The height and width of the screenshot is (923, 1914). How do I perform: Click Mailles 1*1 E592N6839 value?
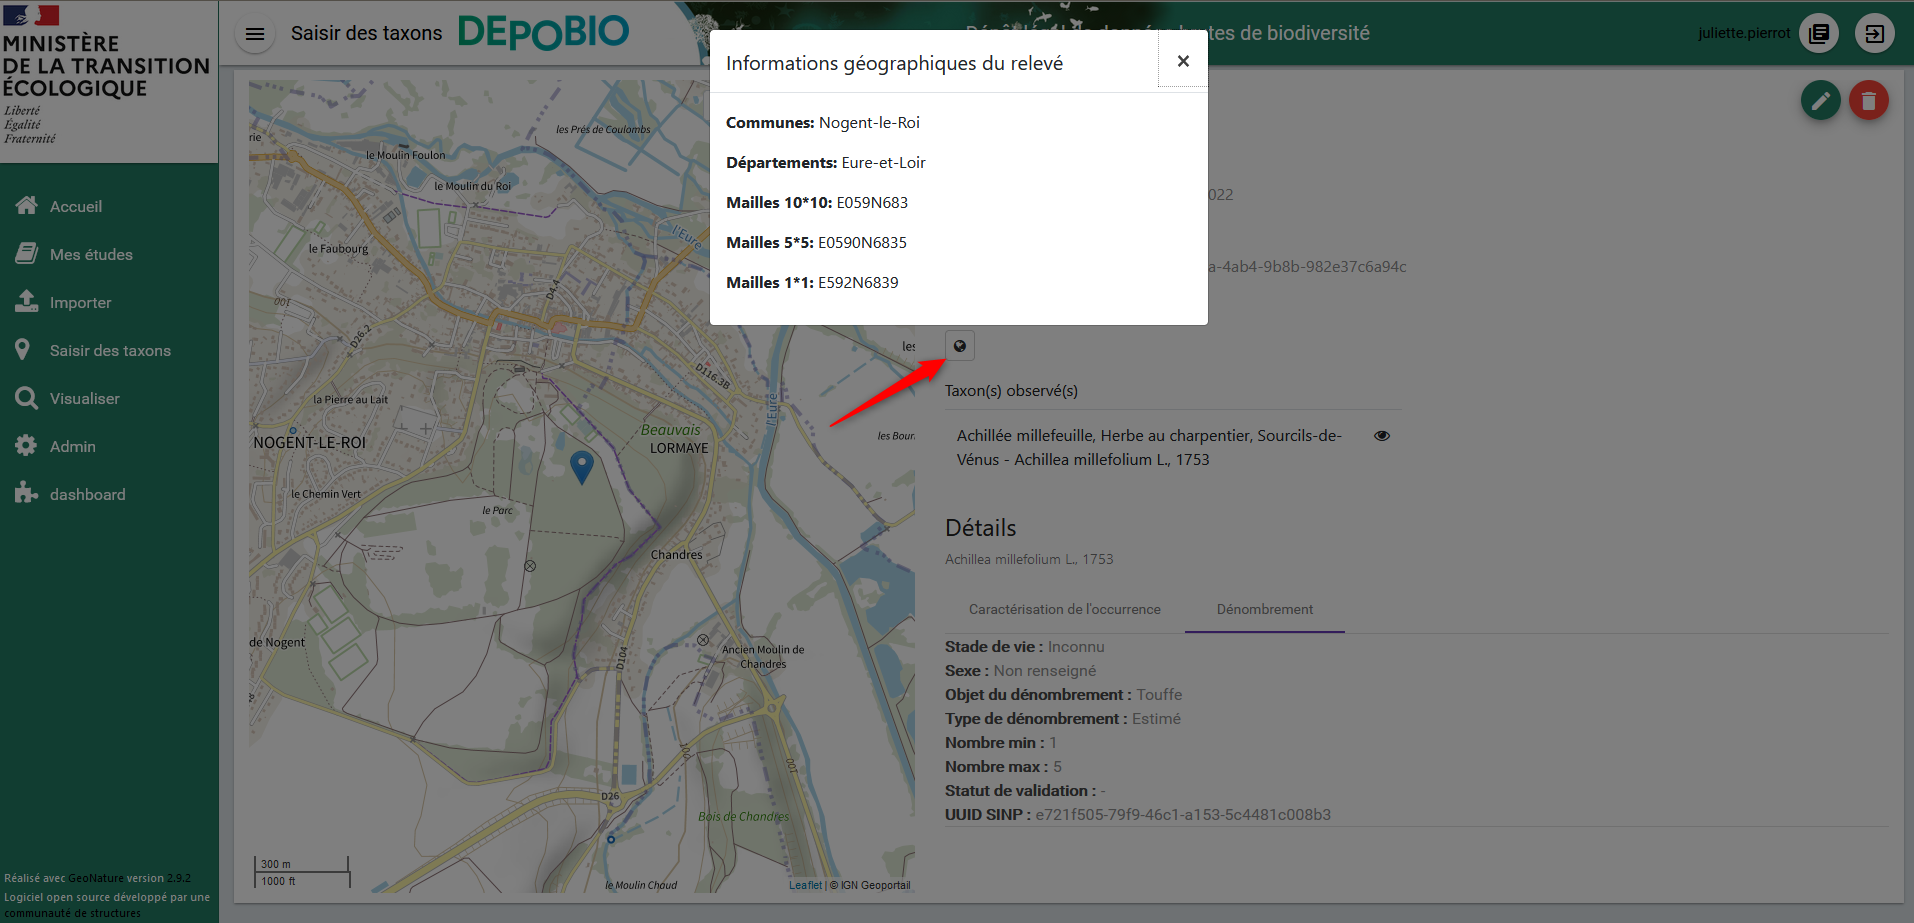tap(858, 283)
